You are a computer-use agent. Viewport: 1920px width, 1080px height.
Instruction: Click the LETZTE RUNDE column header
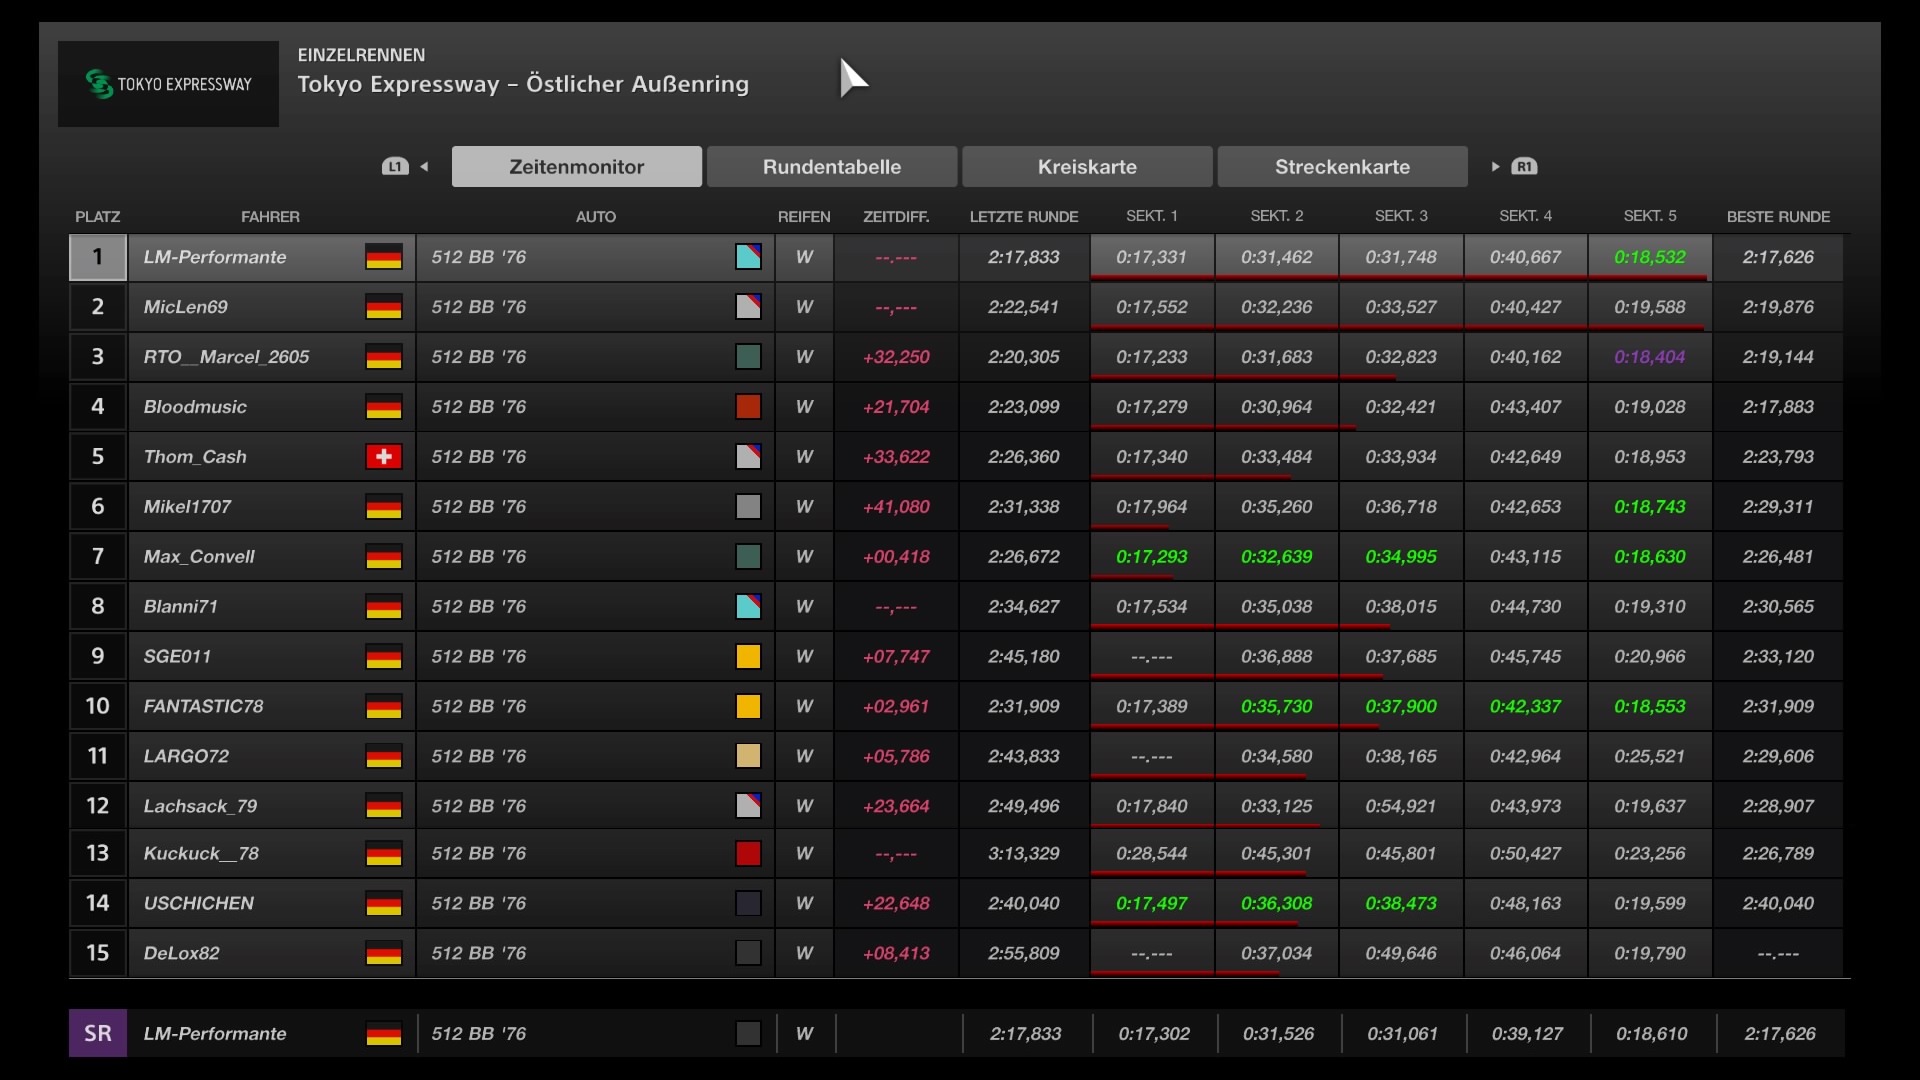point(1023,216)
